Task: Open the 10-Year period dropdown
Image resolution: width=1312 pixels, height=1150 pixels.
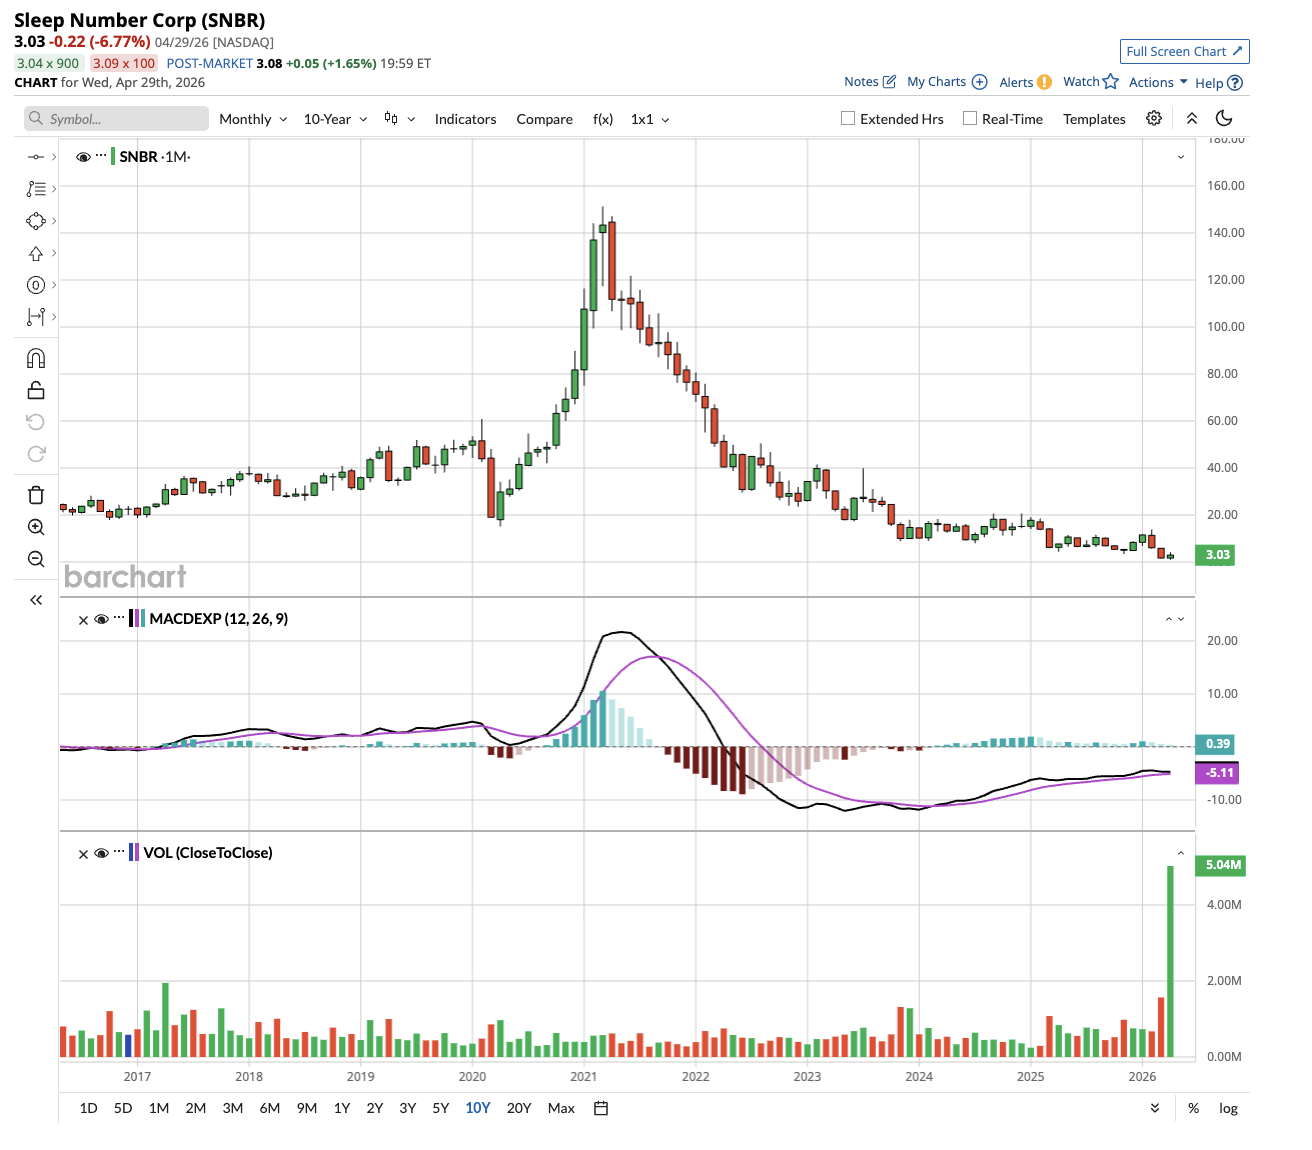Action: tap(336, 119)
